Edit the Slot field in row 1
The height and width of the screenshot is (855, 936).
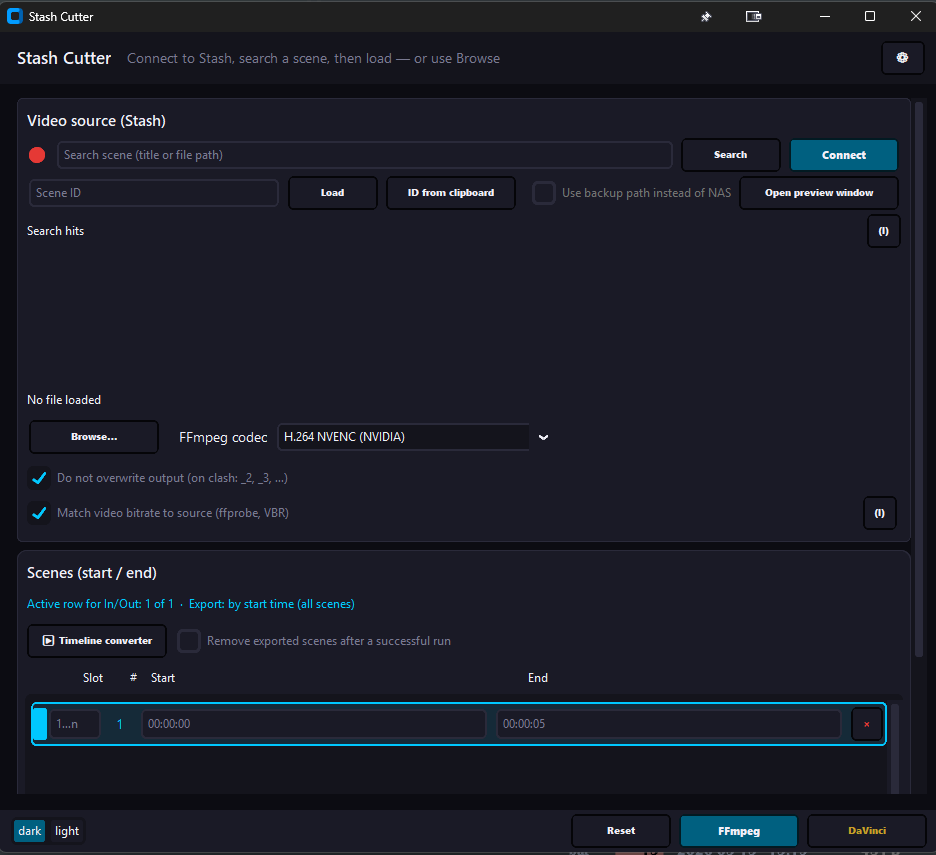pos(75,724)
